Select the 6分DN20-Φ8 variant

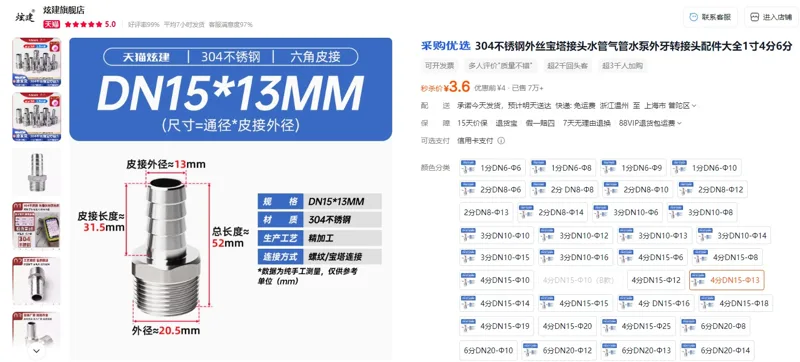point(715,326)
